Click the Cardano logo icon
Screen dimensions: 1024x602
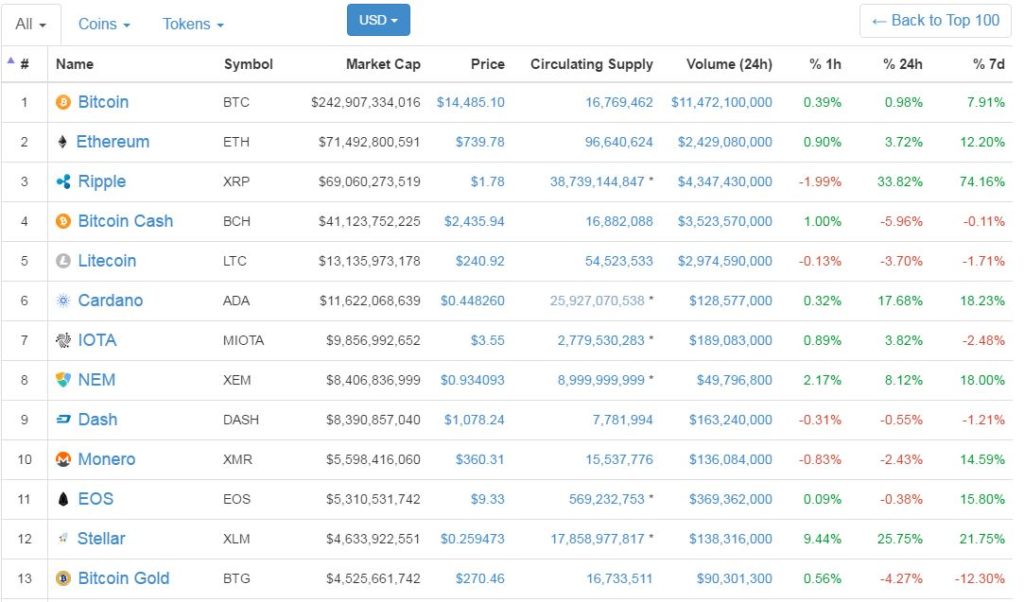63,301
